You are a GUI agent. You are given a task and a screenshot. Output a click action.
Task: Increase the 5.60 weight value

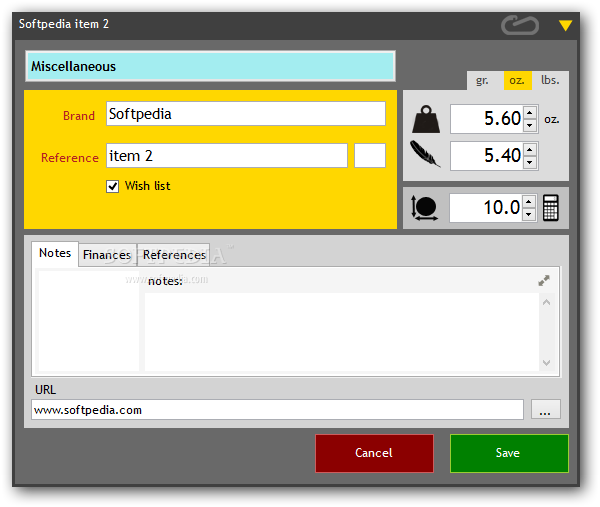(530, 112)
